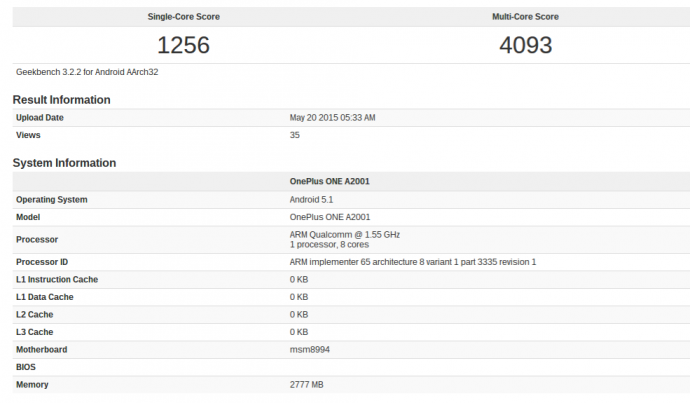The width and height of the screenshot is (690, 403).
Task: Click the System Information section heading
Action: tap(64, 163)
